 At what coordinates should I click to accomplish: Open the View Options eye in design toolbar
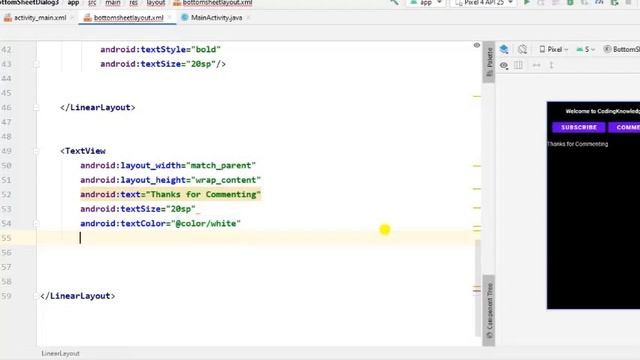pos(504,65)
